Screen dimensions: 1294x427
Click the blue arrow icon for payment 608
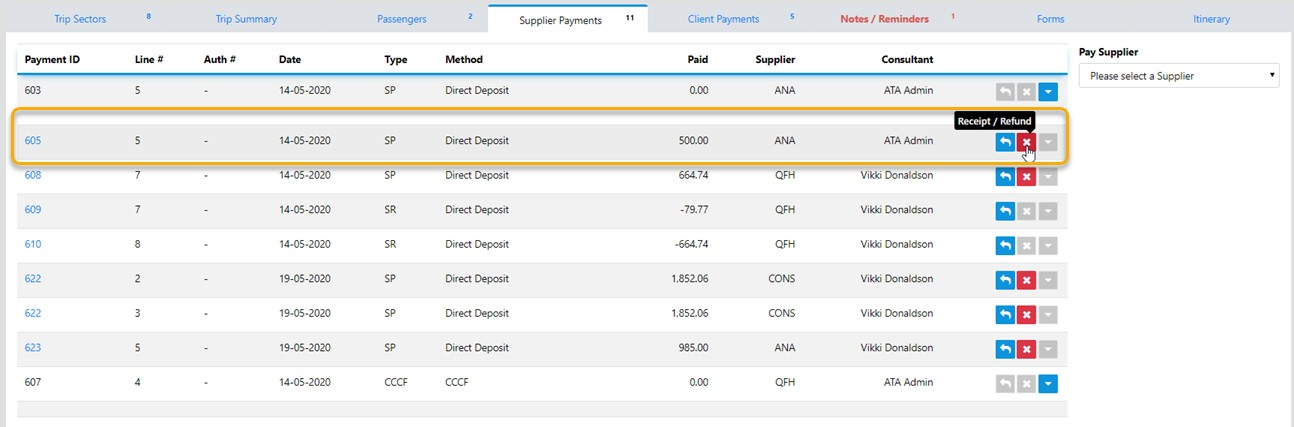(x=1005, y=177)
